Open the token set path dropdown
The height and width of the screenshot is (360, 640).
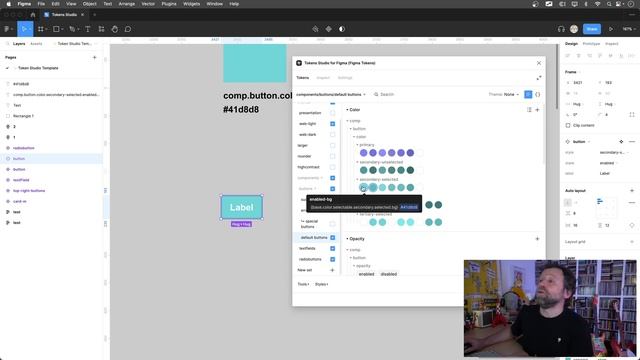click(x=331, y=94)
